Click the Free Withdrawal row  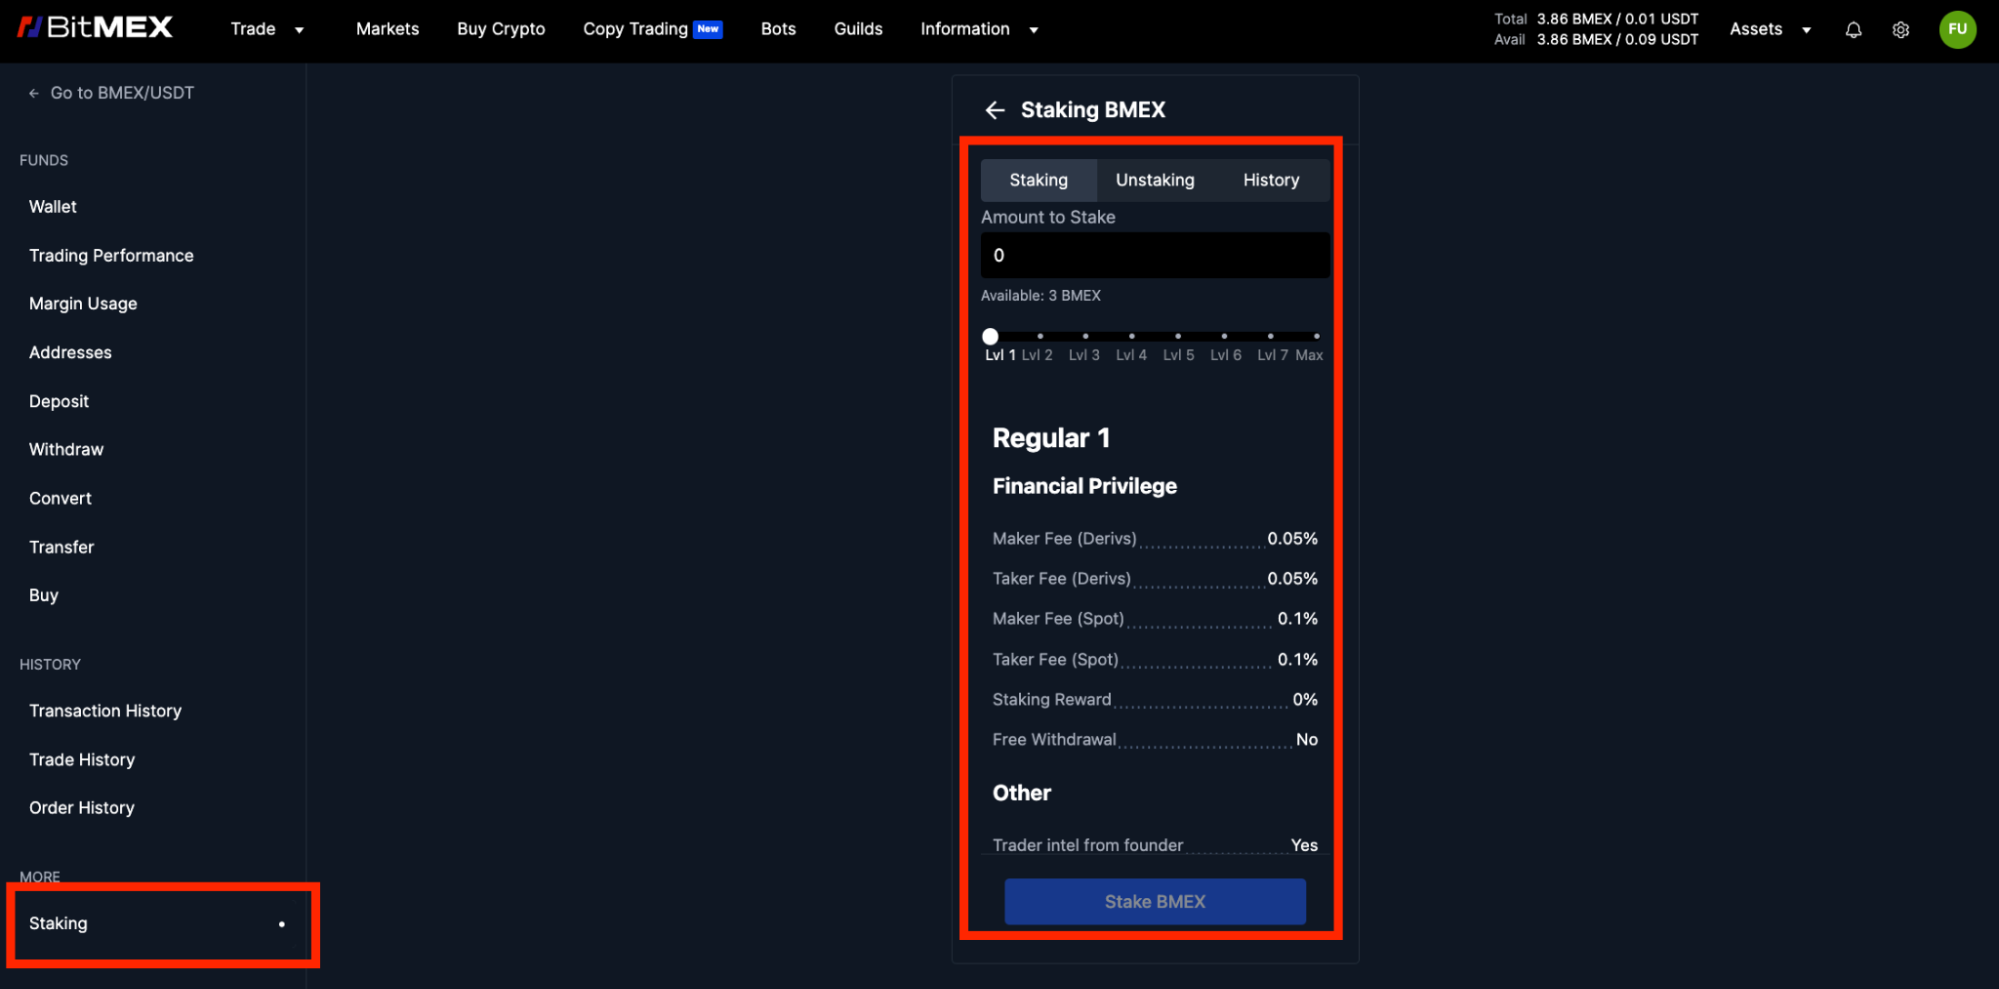pyautogui.click(x=1155, y=740)
